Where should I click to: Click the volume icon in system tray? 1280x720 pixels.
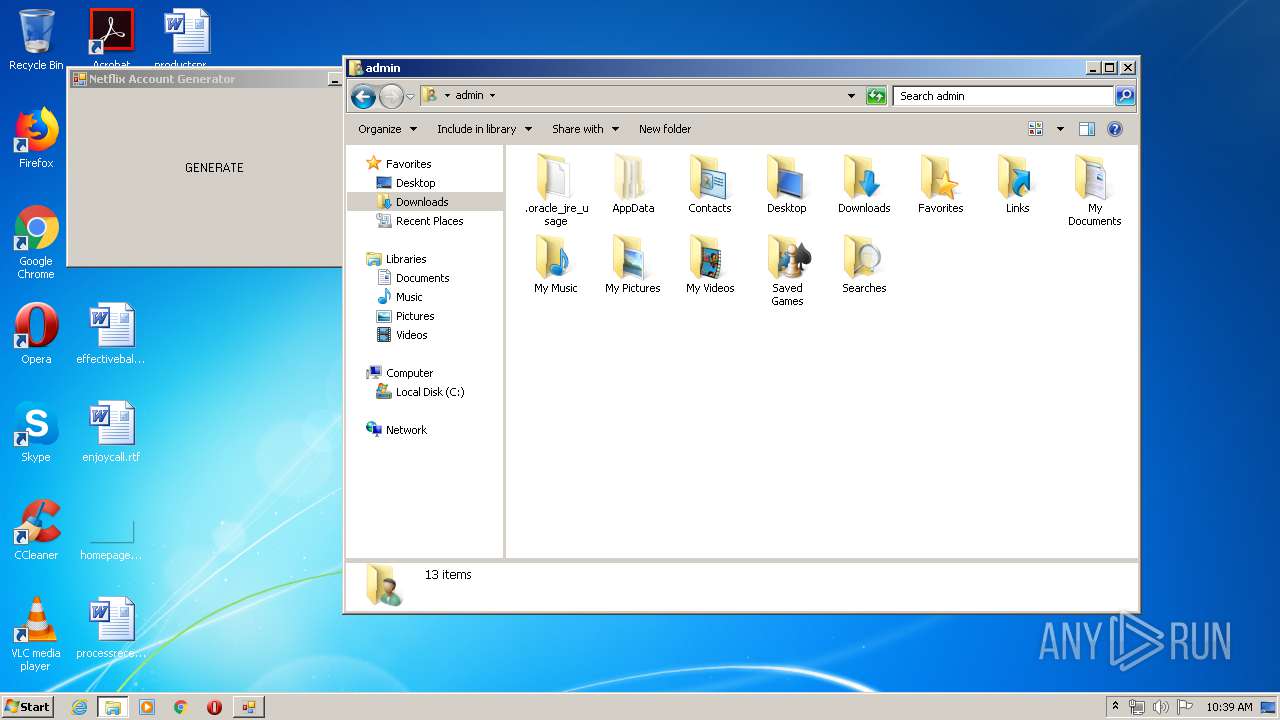click(1160, 707)
